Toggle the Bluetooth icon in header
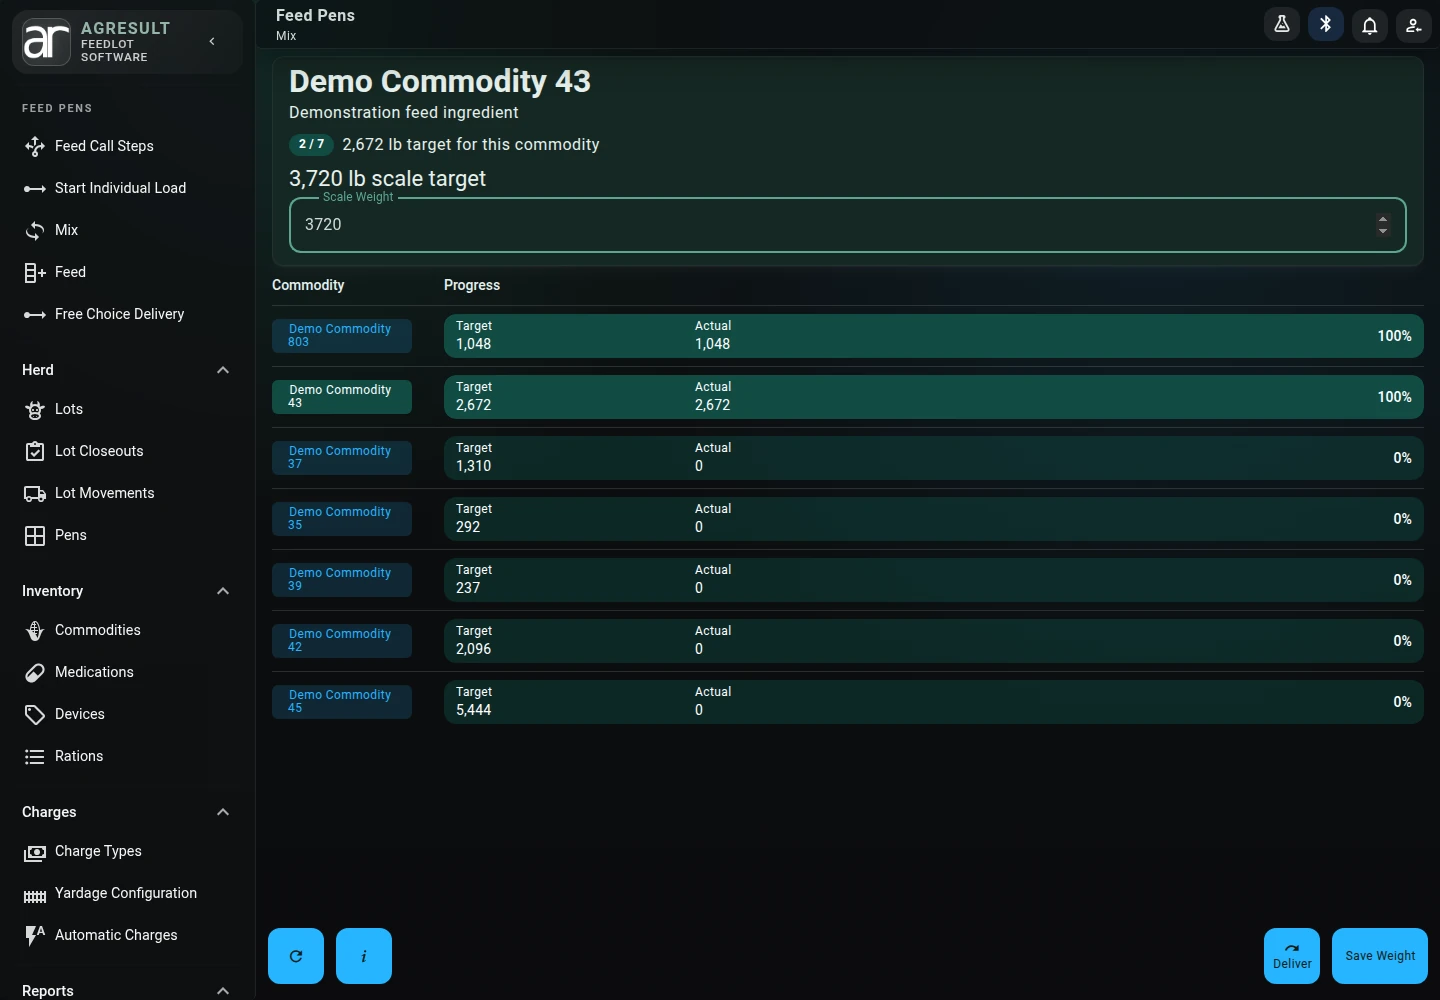The height and width of the screenshot is (1000, 1440). pos(1326,25)
